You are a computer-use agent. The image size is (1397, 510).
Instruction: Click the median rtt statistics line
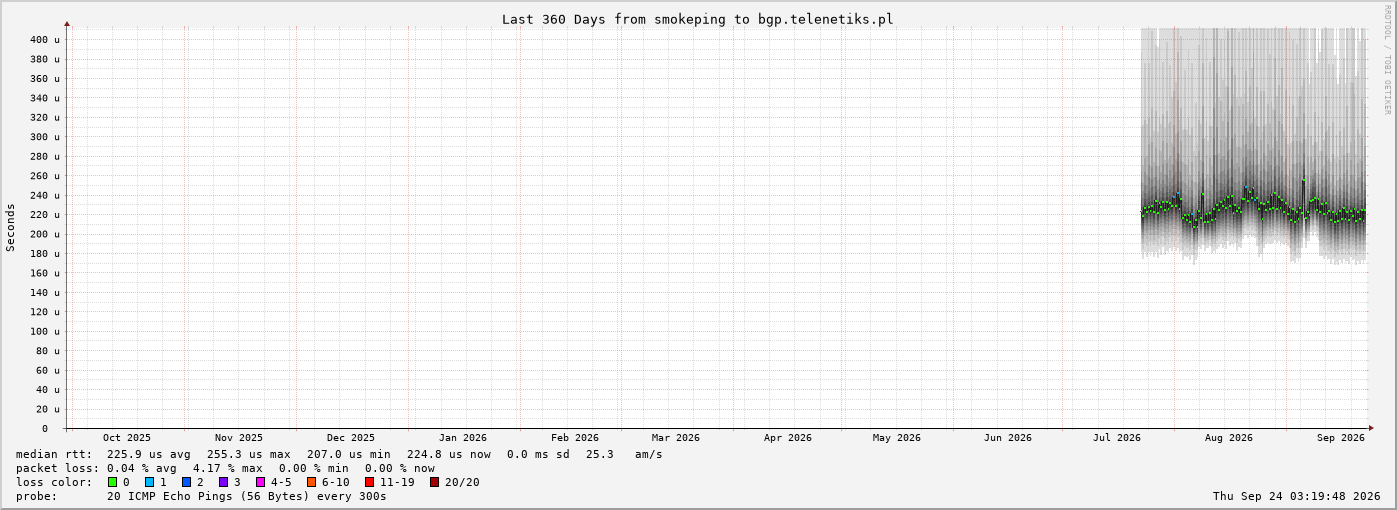pyautogui.click(x=339, y=454)
